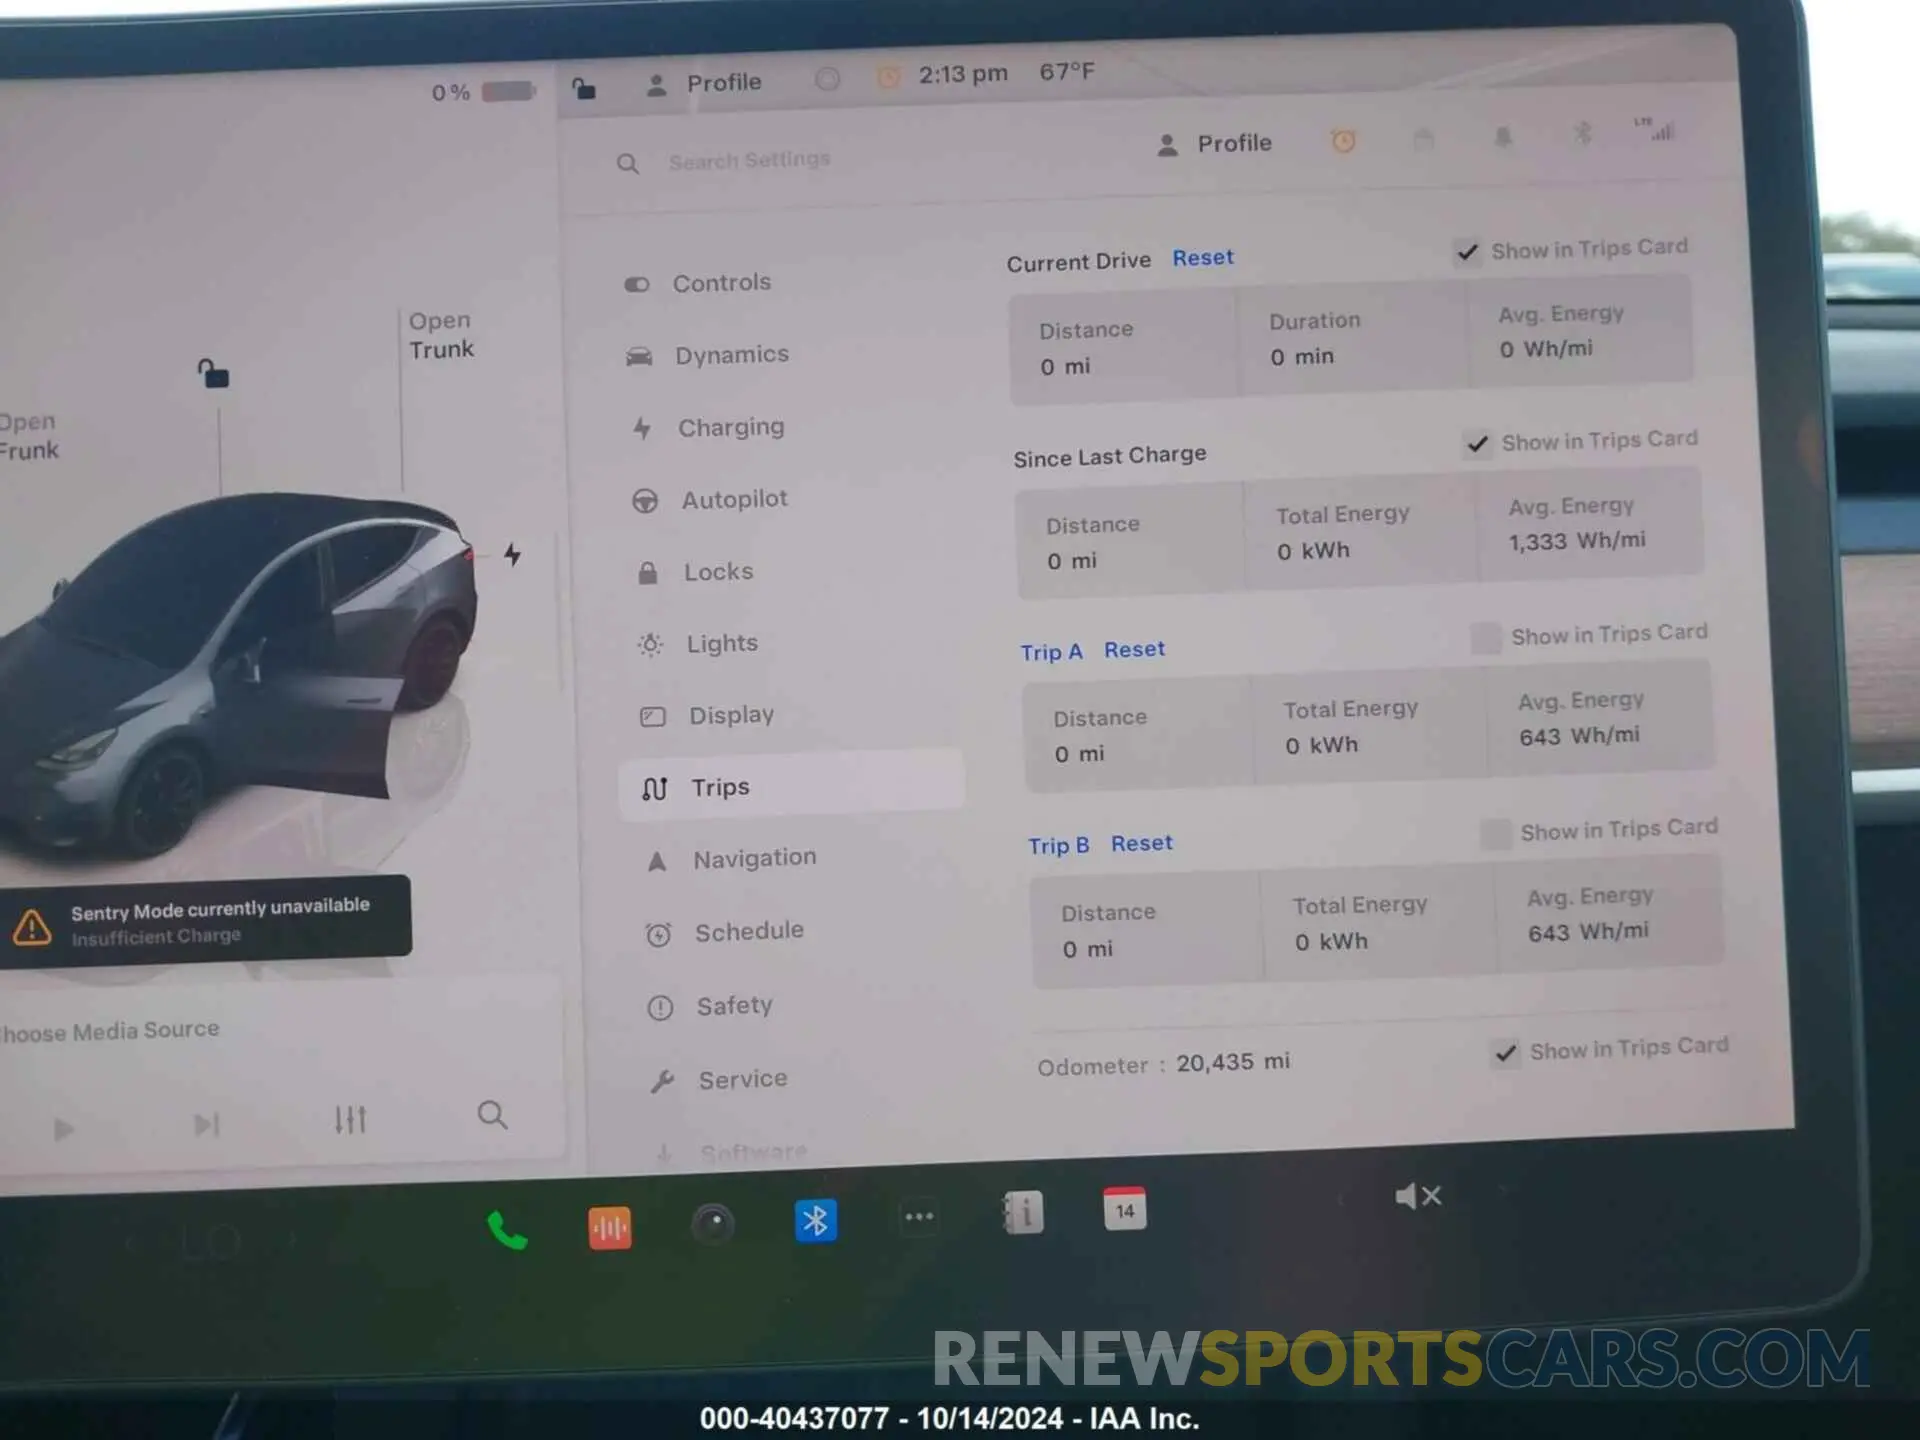
Task: Select the Trips menu entry
Action: coord(790,787)
